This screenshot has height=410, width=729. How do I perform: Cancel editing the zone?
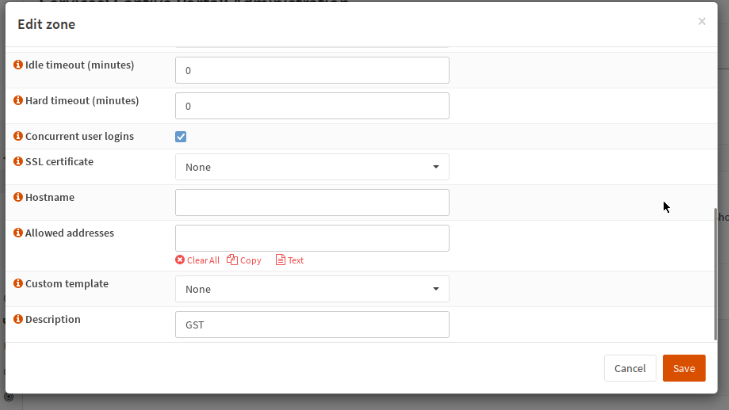coord(630,368)
